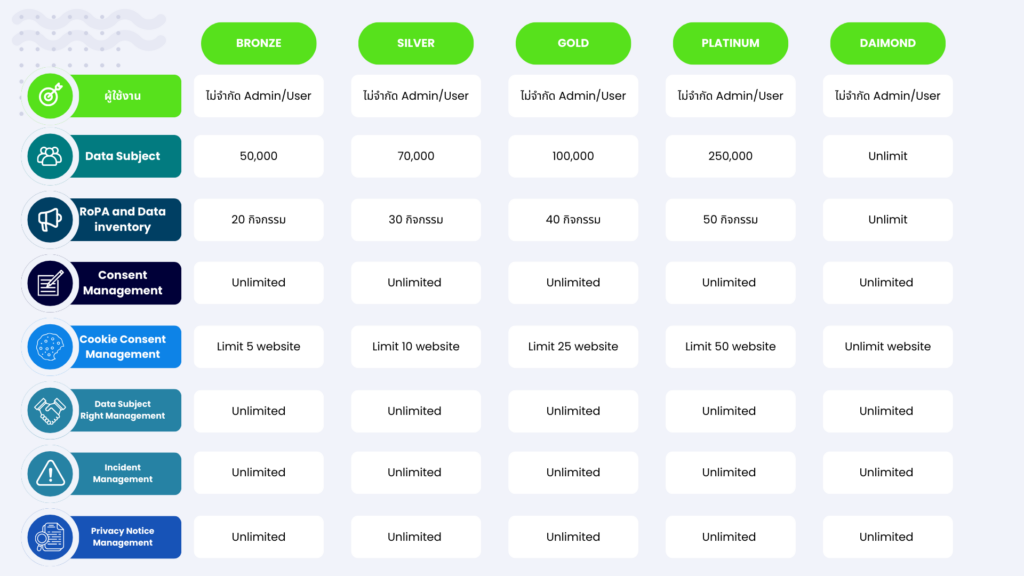Screen dimensions: 1024x576
Task: Click the warning triangle Incident icon
Action: pos(49,473)
